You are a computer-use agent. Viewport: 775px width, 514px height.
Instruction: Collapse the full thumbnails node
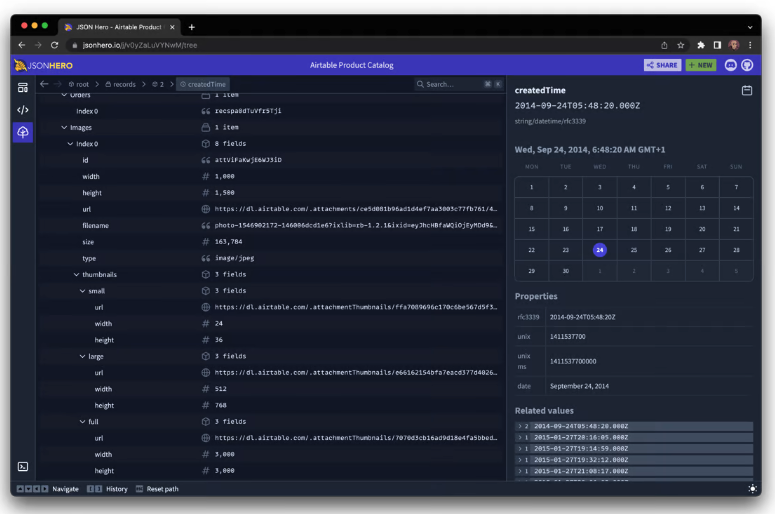[x=83, y=422]
